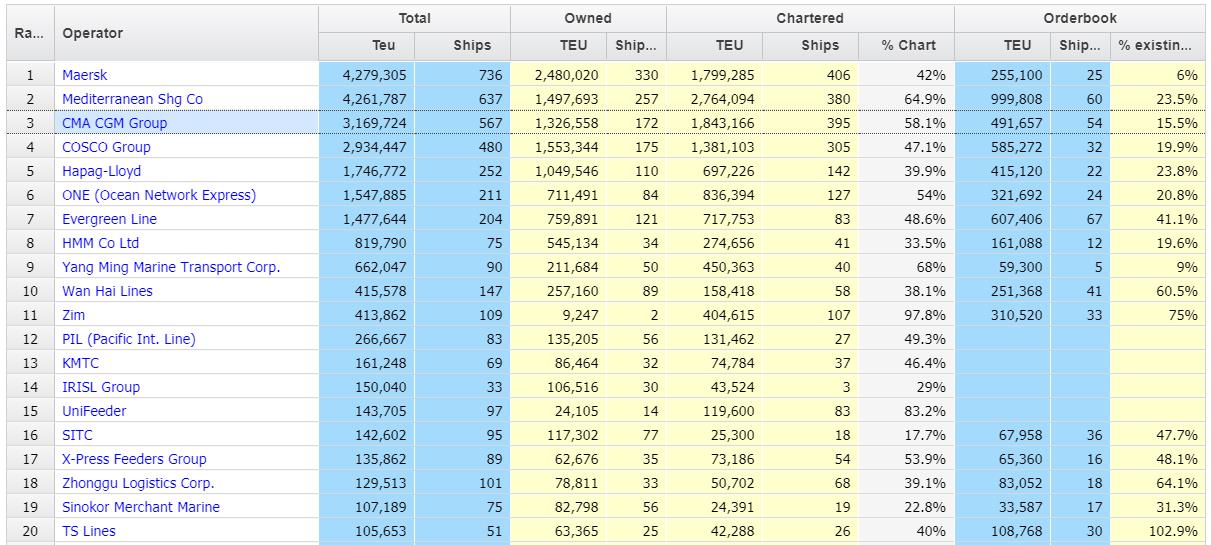Open the IRISL Group link
Viewport: 1211px width, 545px height.
click(101, 387)
